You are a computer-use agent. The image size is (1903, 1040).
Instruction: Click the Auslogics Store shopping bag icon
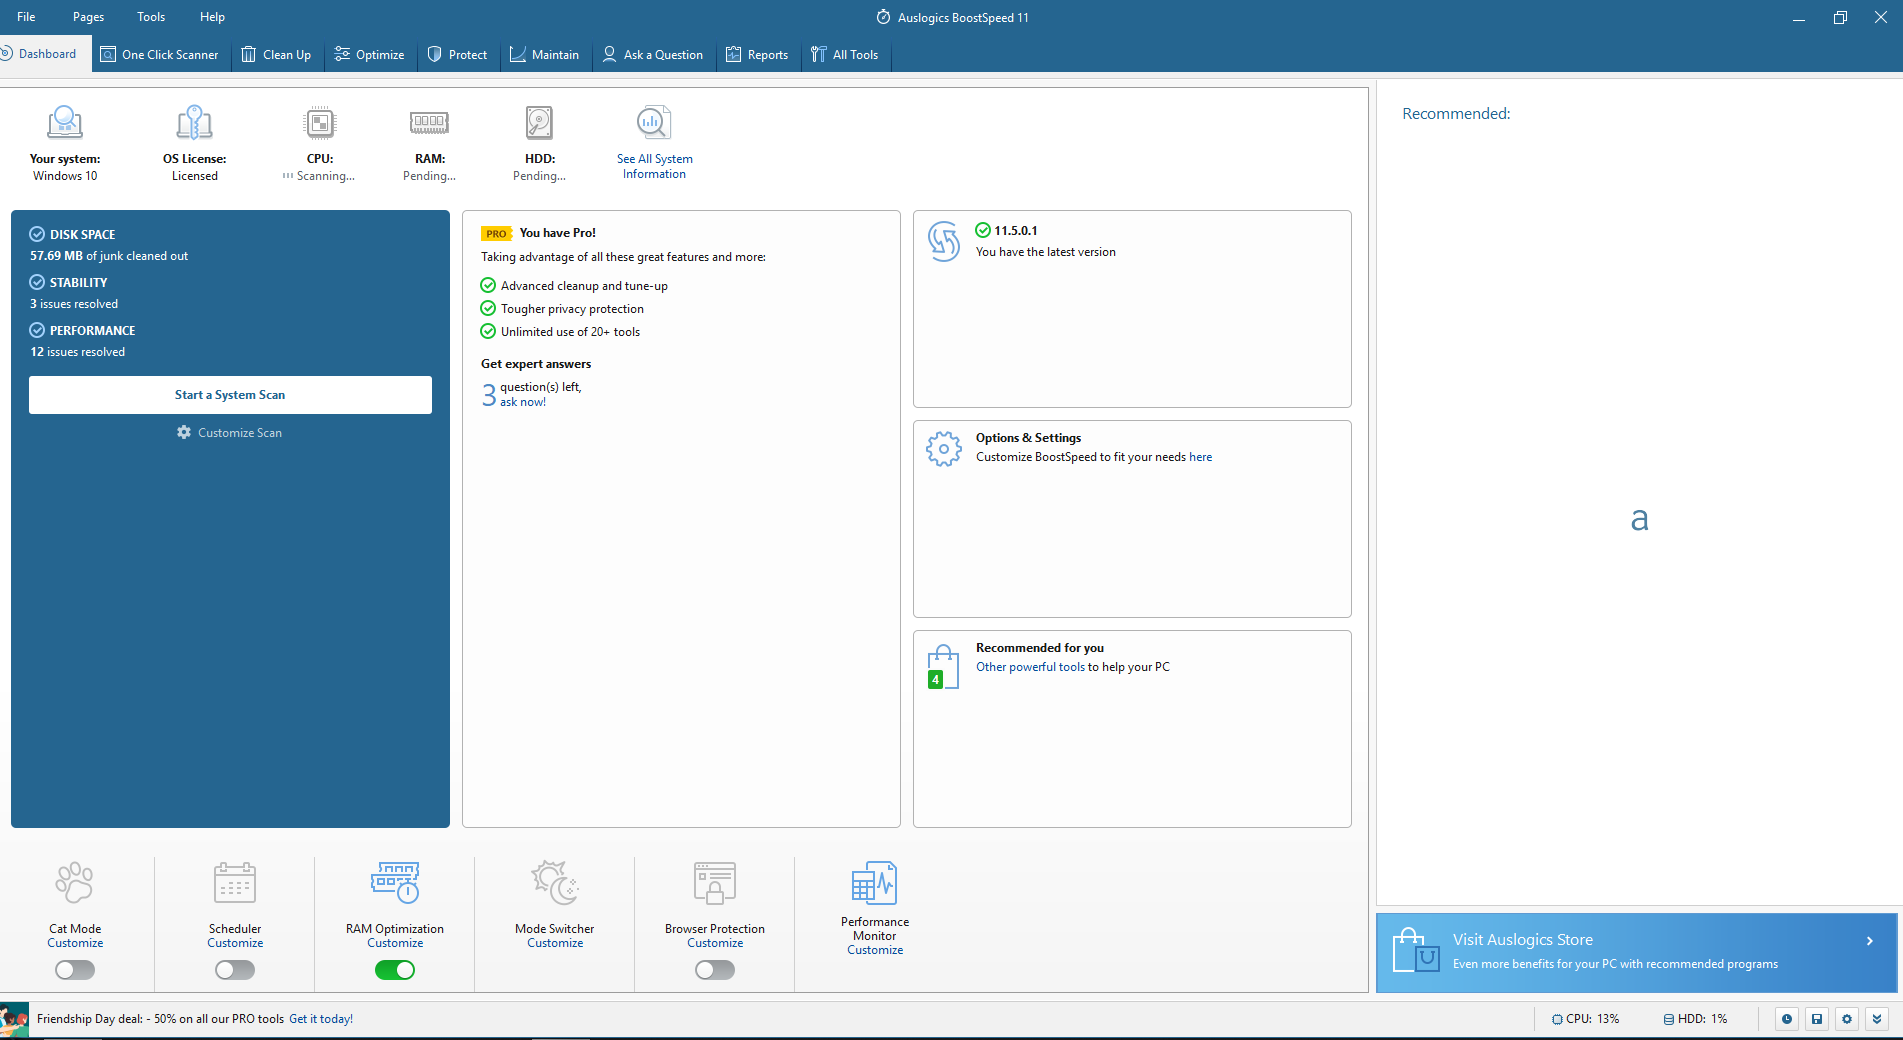[x=1416, y=951]
